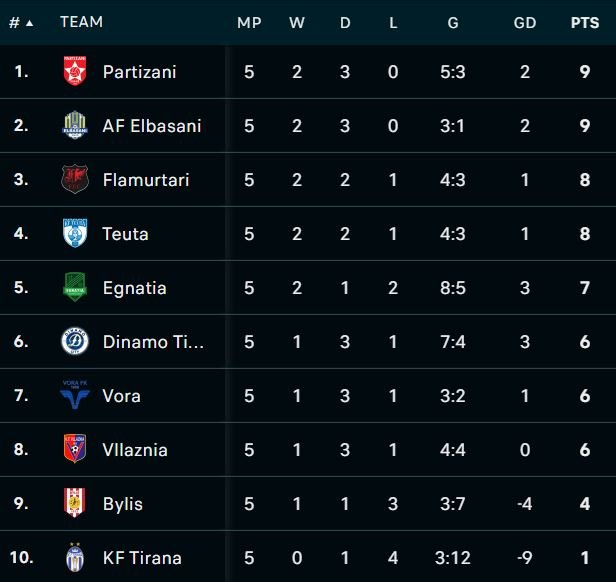Click the Vllaznia team crest

[x=74, y=450]
